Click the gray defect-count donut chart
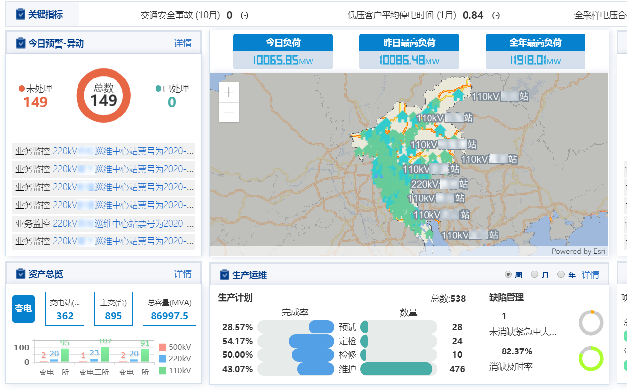The width and height of the screenshot is (627, 390). coord(591,322)
